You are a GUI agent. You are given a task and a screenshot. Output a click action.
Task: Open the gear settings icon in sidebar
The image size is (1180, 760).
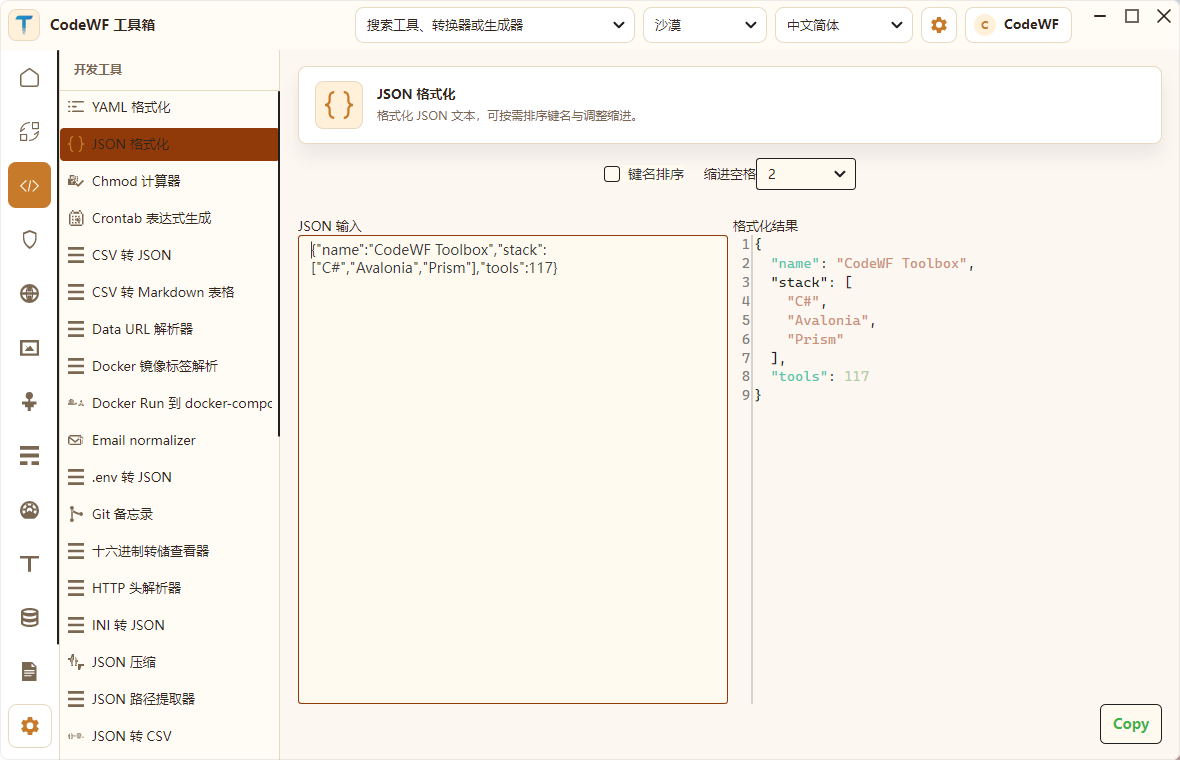tap(29, 726)
